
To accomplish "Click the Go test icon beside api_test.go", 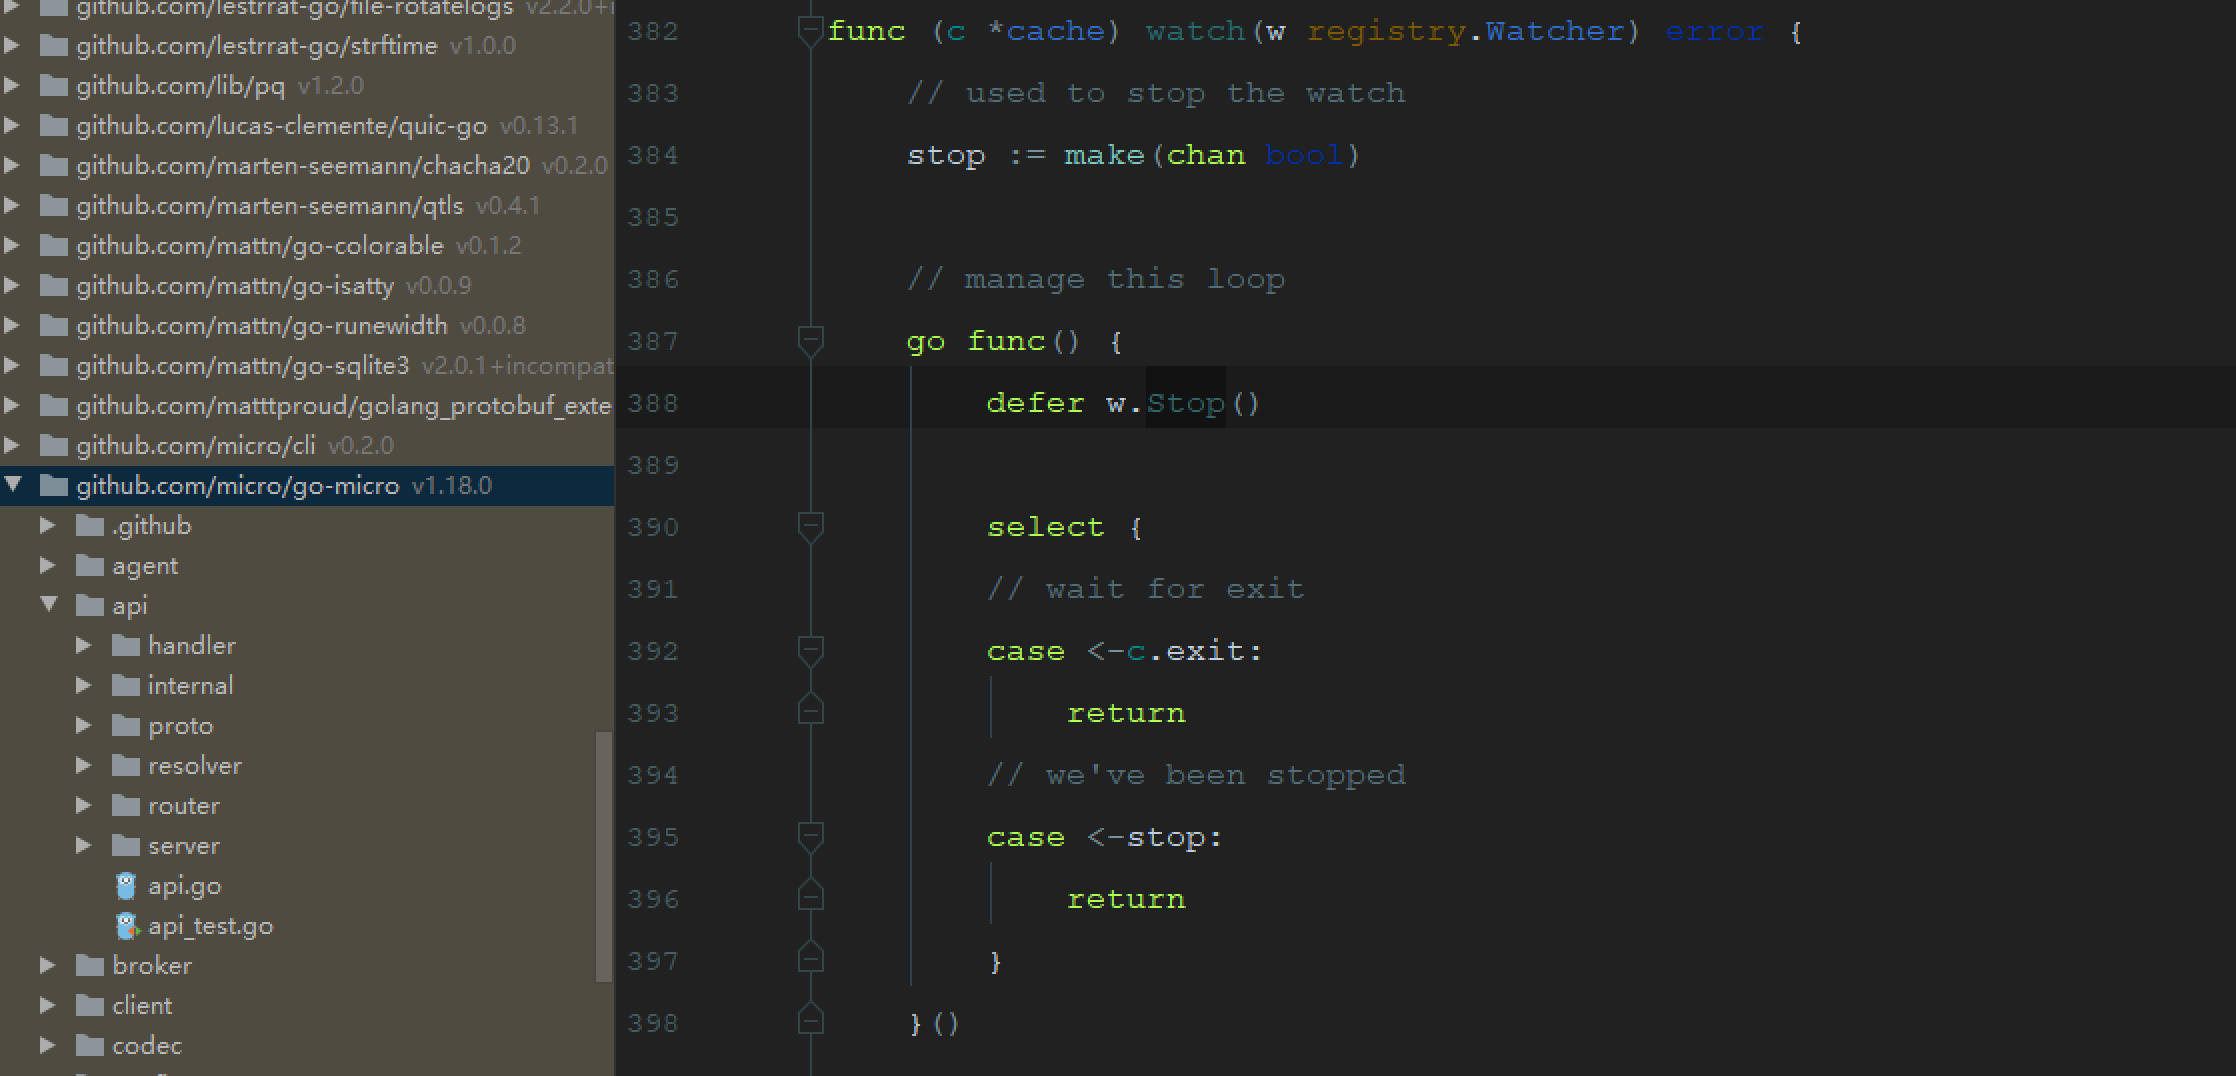I will coord(126,926).
